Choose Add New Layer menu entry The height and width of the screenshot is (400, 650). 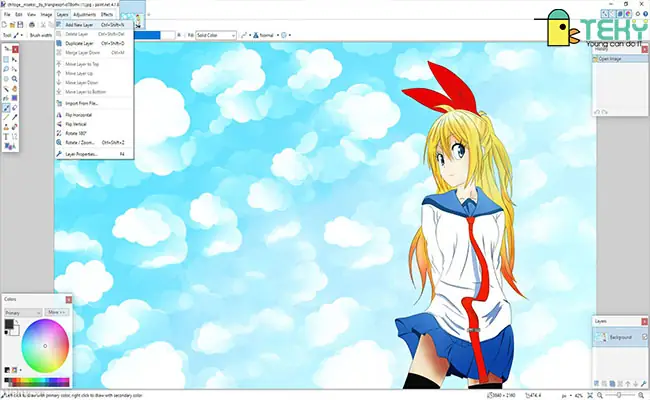tap(94, 25)
